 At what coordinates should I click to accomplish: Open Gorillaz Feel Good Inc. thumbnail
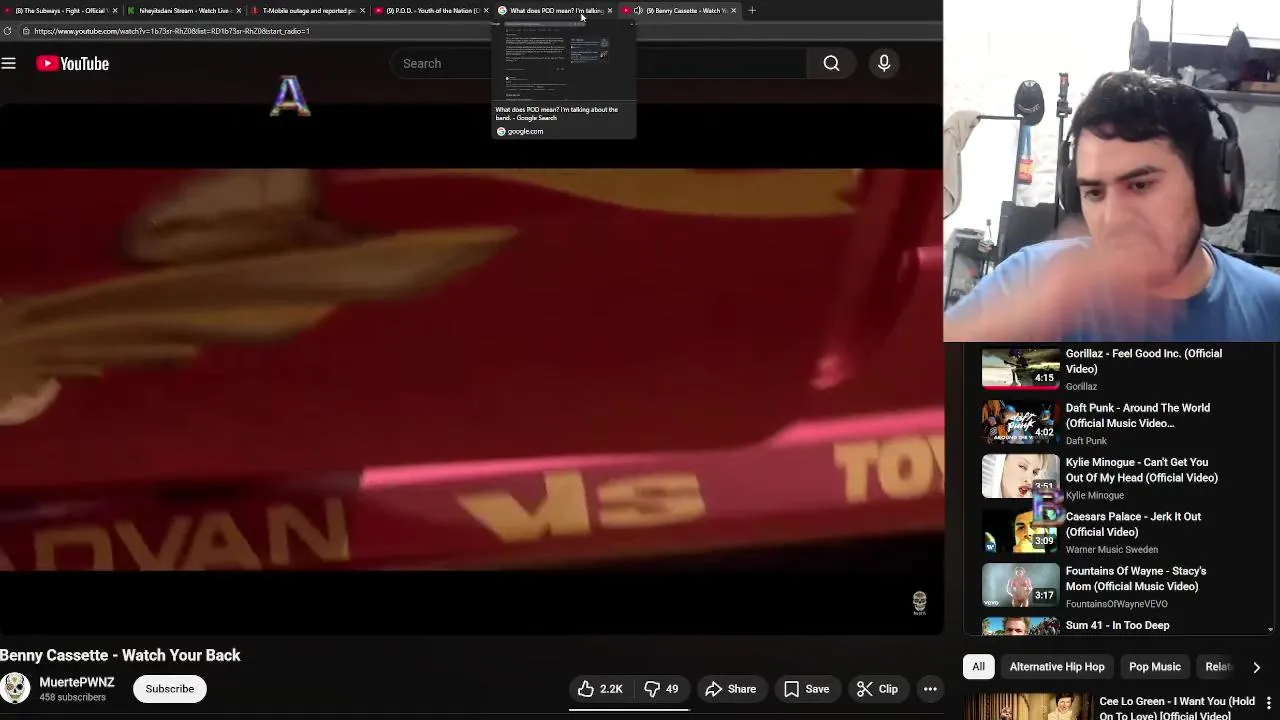coord(1020,367)
